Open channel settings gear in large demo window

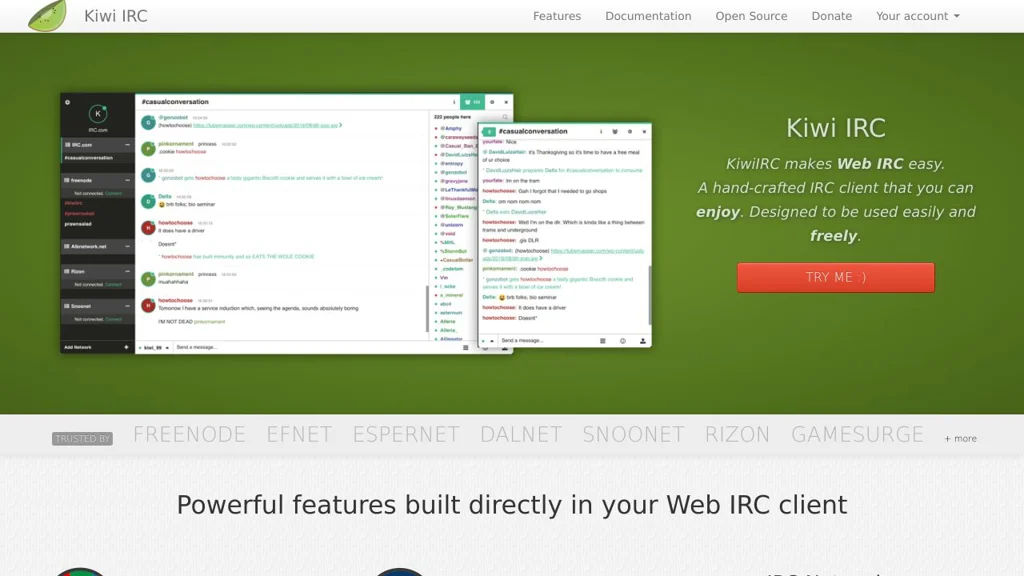tap(492, 102)
